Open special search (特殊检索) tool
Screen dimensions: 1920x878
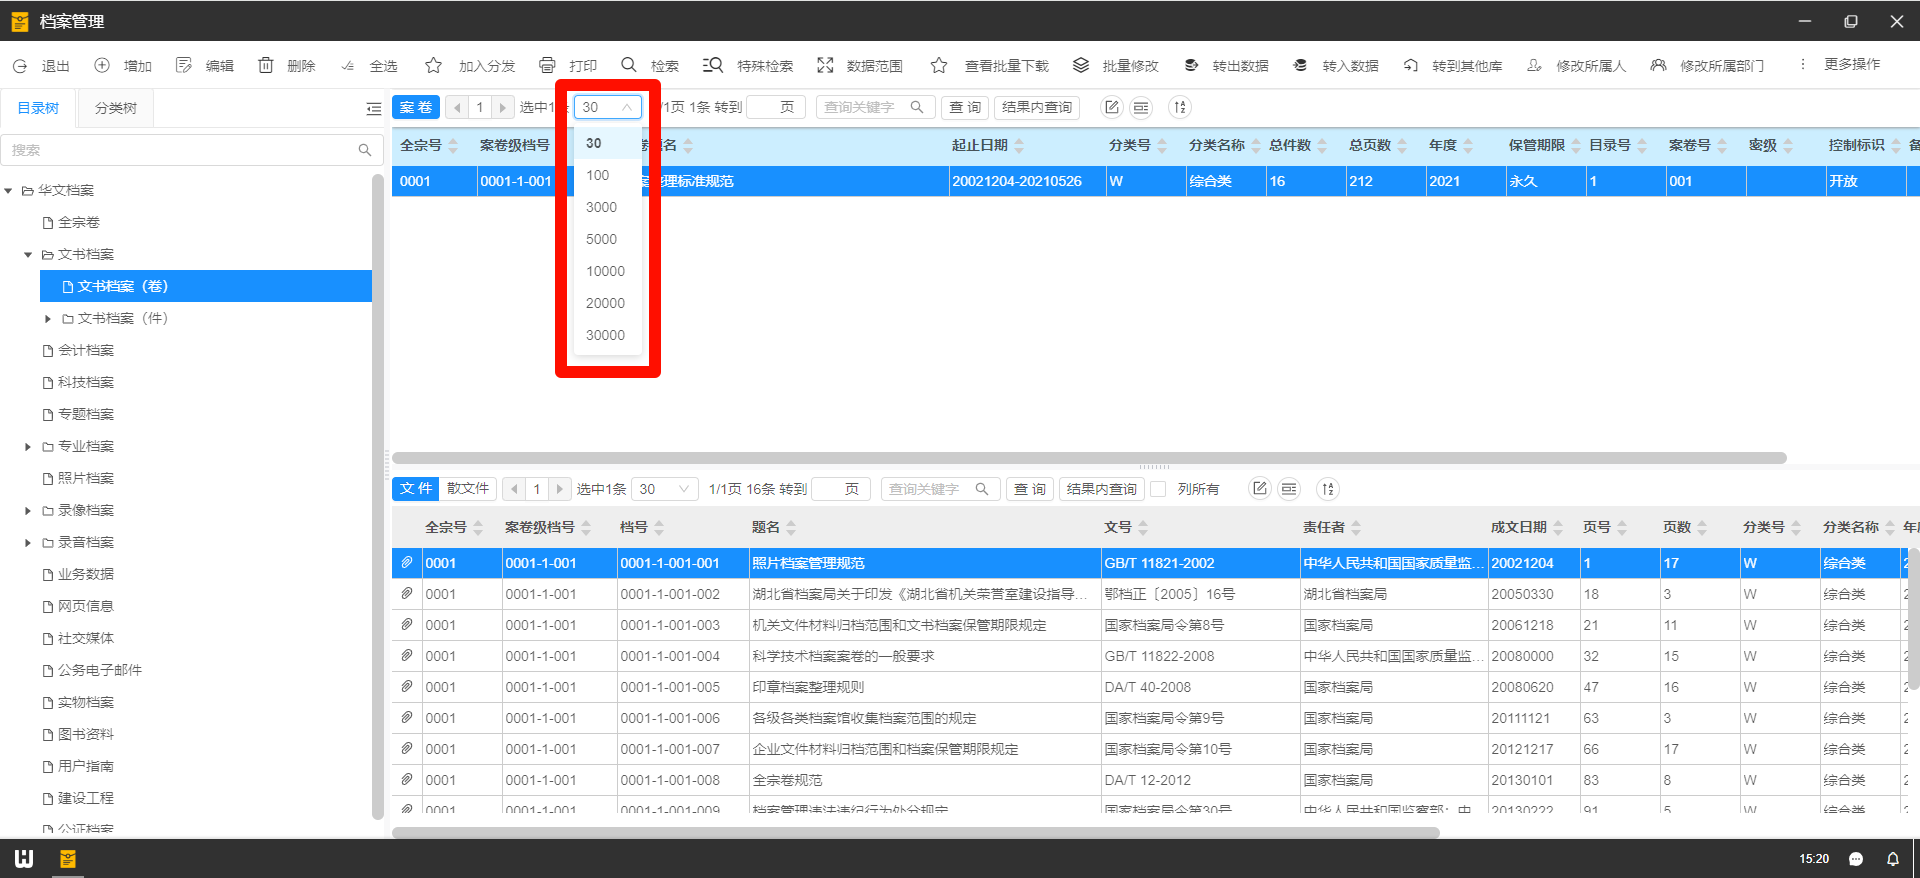tap(712, 65)
